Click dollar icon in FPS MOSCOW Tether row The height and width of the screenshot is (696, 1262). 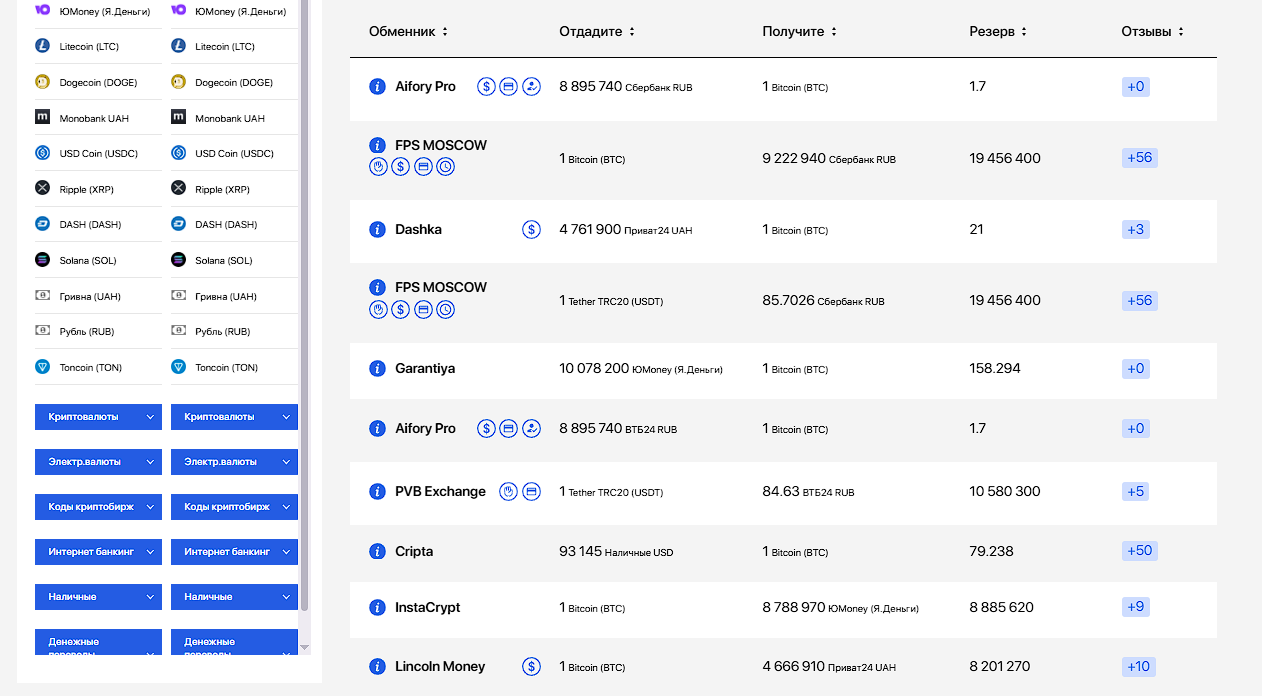400,310
